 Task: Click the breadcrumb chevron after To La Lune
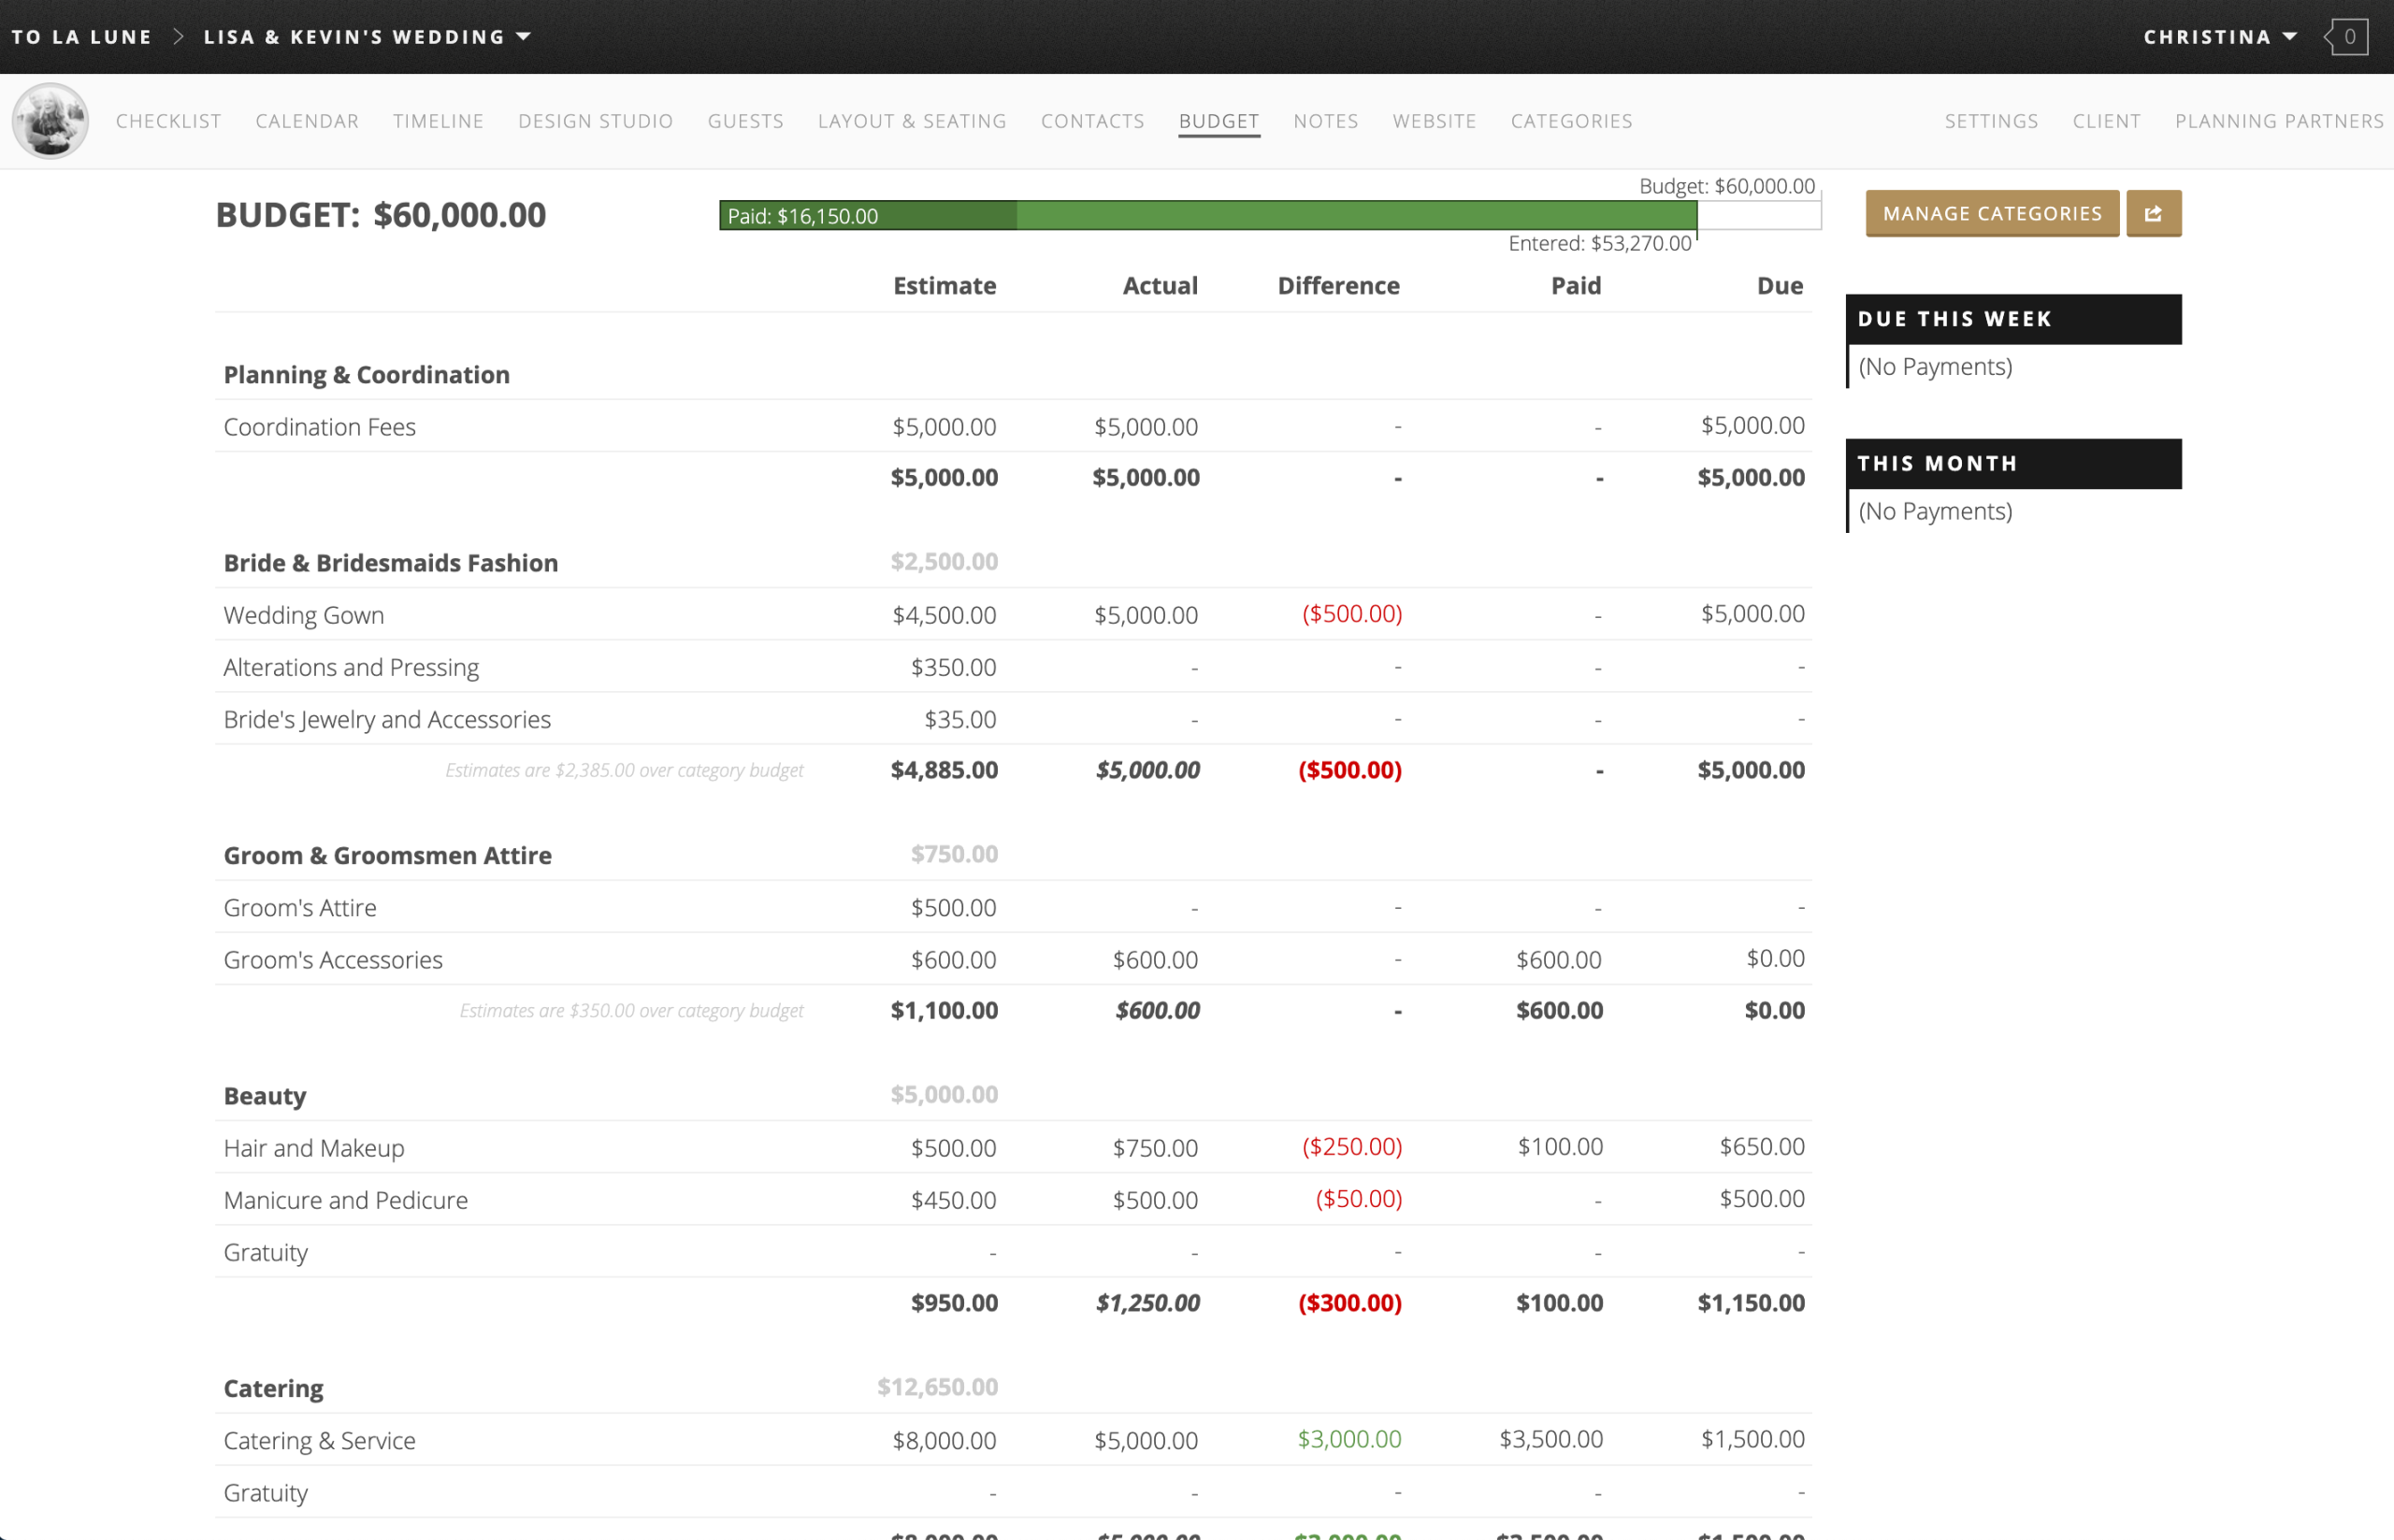pos(178,37)
